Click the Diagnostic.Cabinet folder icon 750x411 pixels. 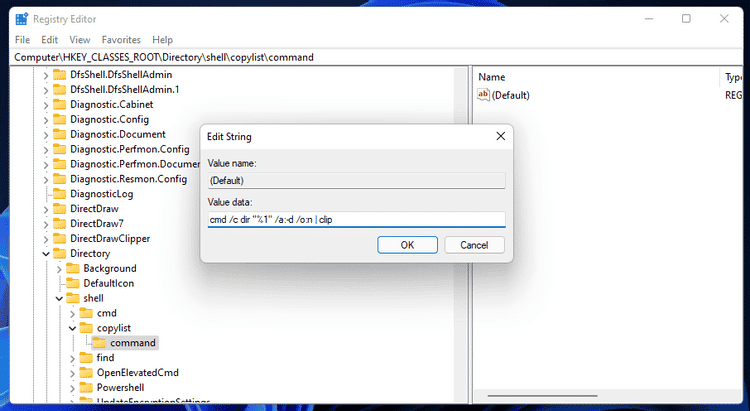click(x=59, y=104)
